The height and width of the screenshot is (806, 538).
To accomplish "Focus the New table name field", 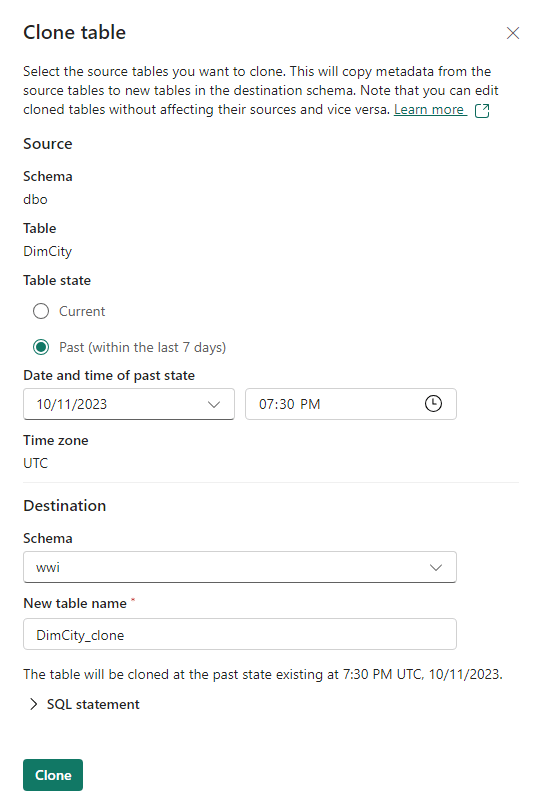I will click(x=239, y=634).
